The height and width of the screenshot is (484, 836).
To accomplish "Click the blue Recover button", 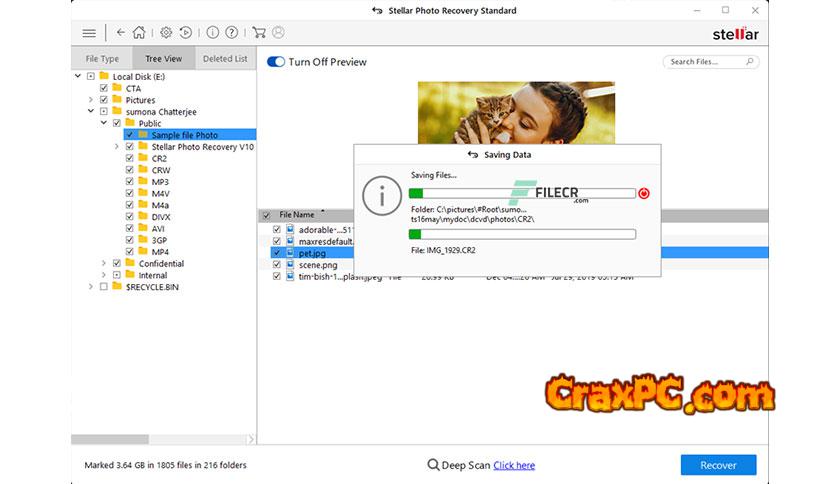I will click(718, 465).
